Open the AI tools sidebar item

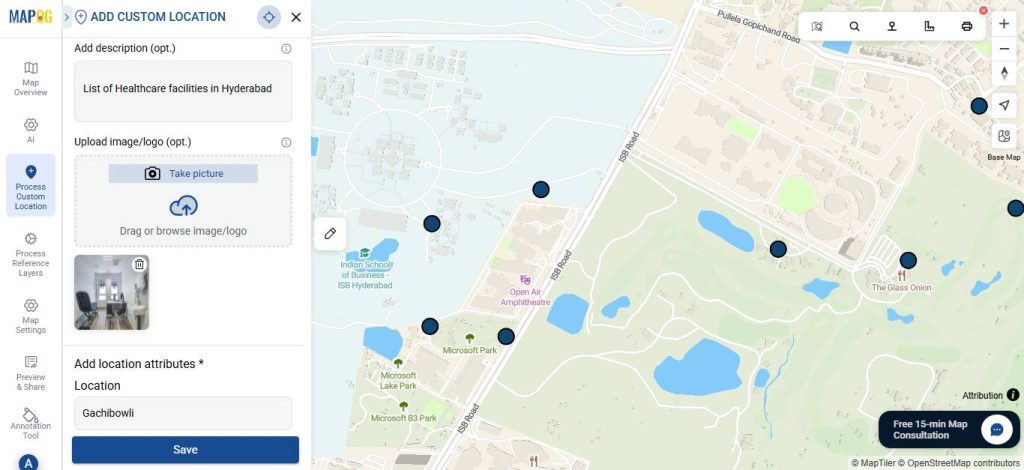pos(31,131)
